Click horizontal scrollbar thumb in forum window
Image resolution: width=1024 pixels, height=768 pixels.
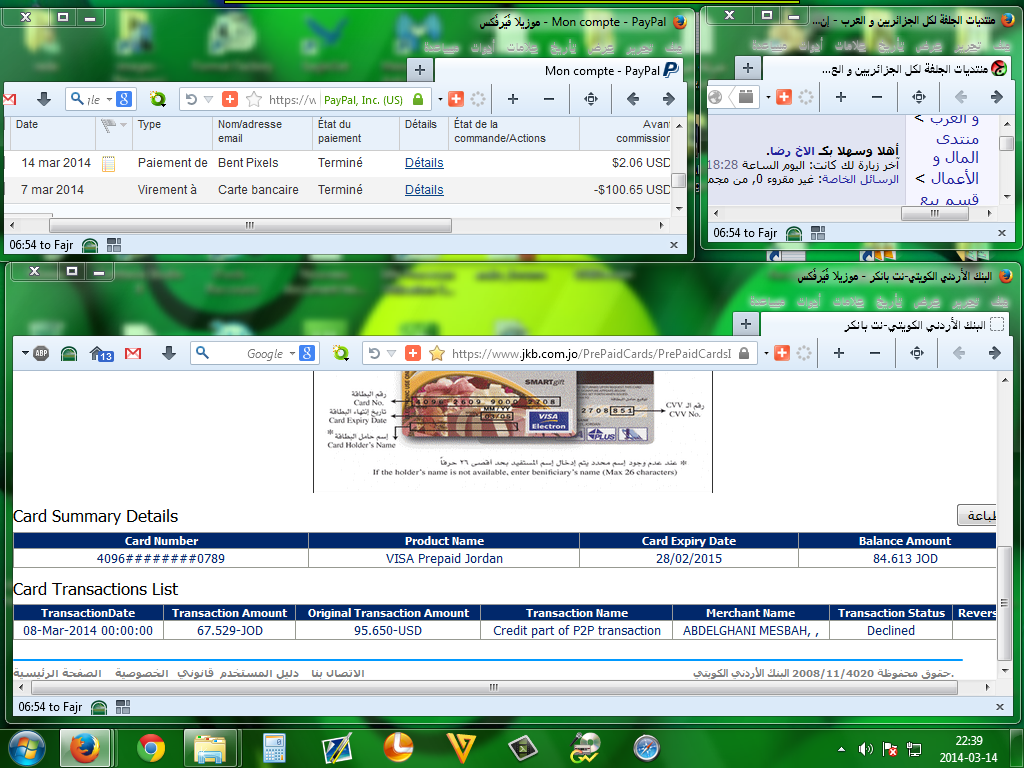pos(935,213)
